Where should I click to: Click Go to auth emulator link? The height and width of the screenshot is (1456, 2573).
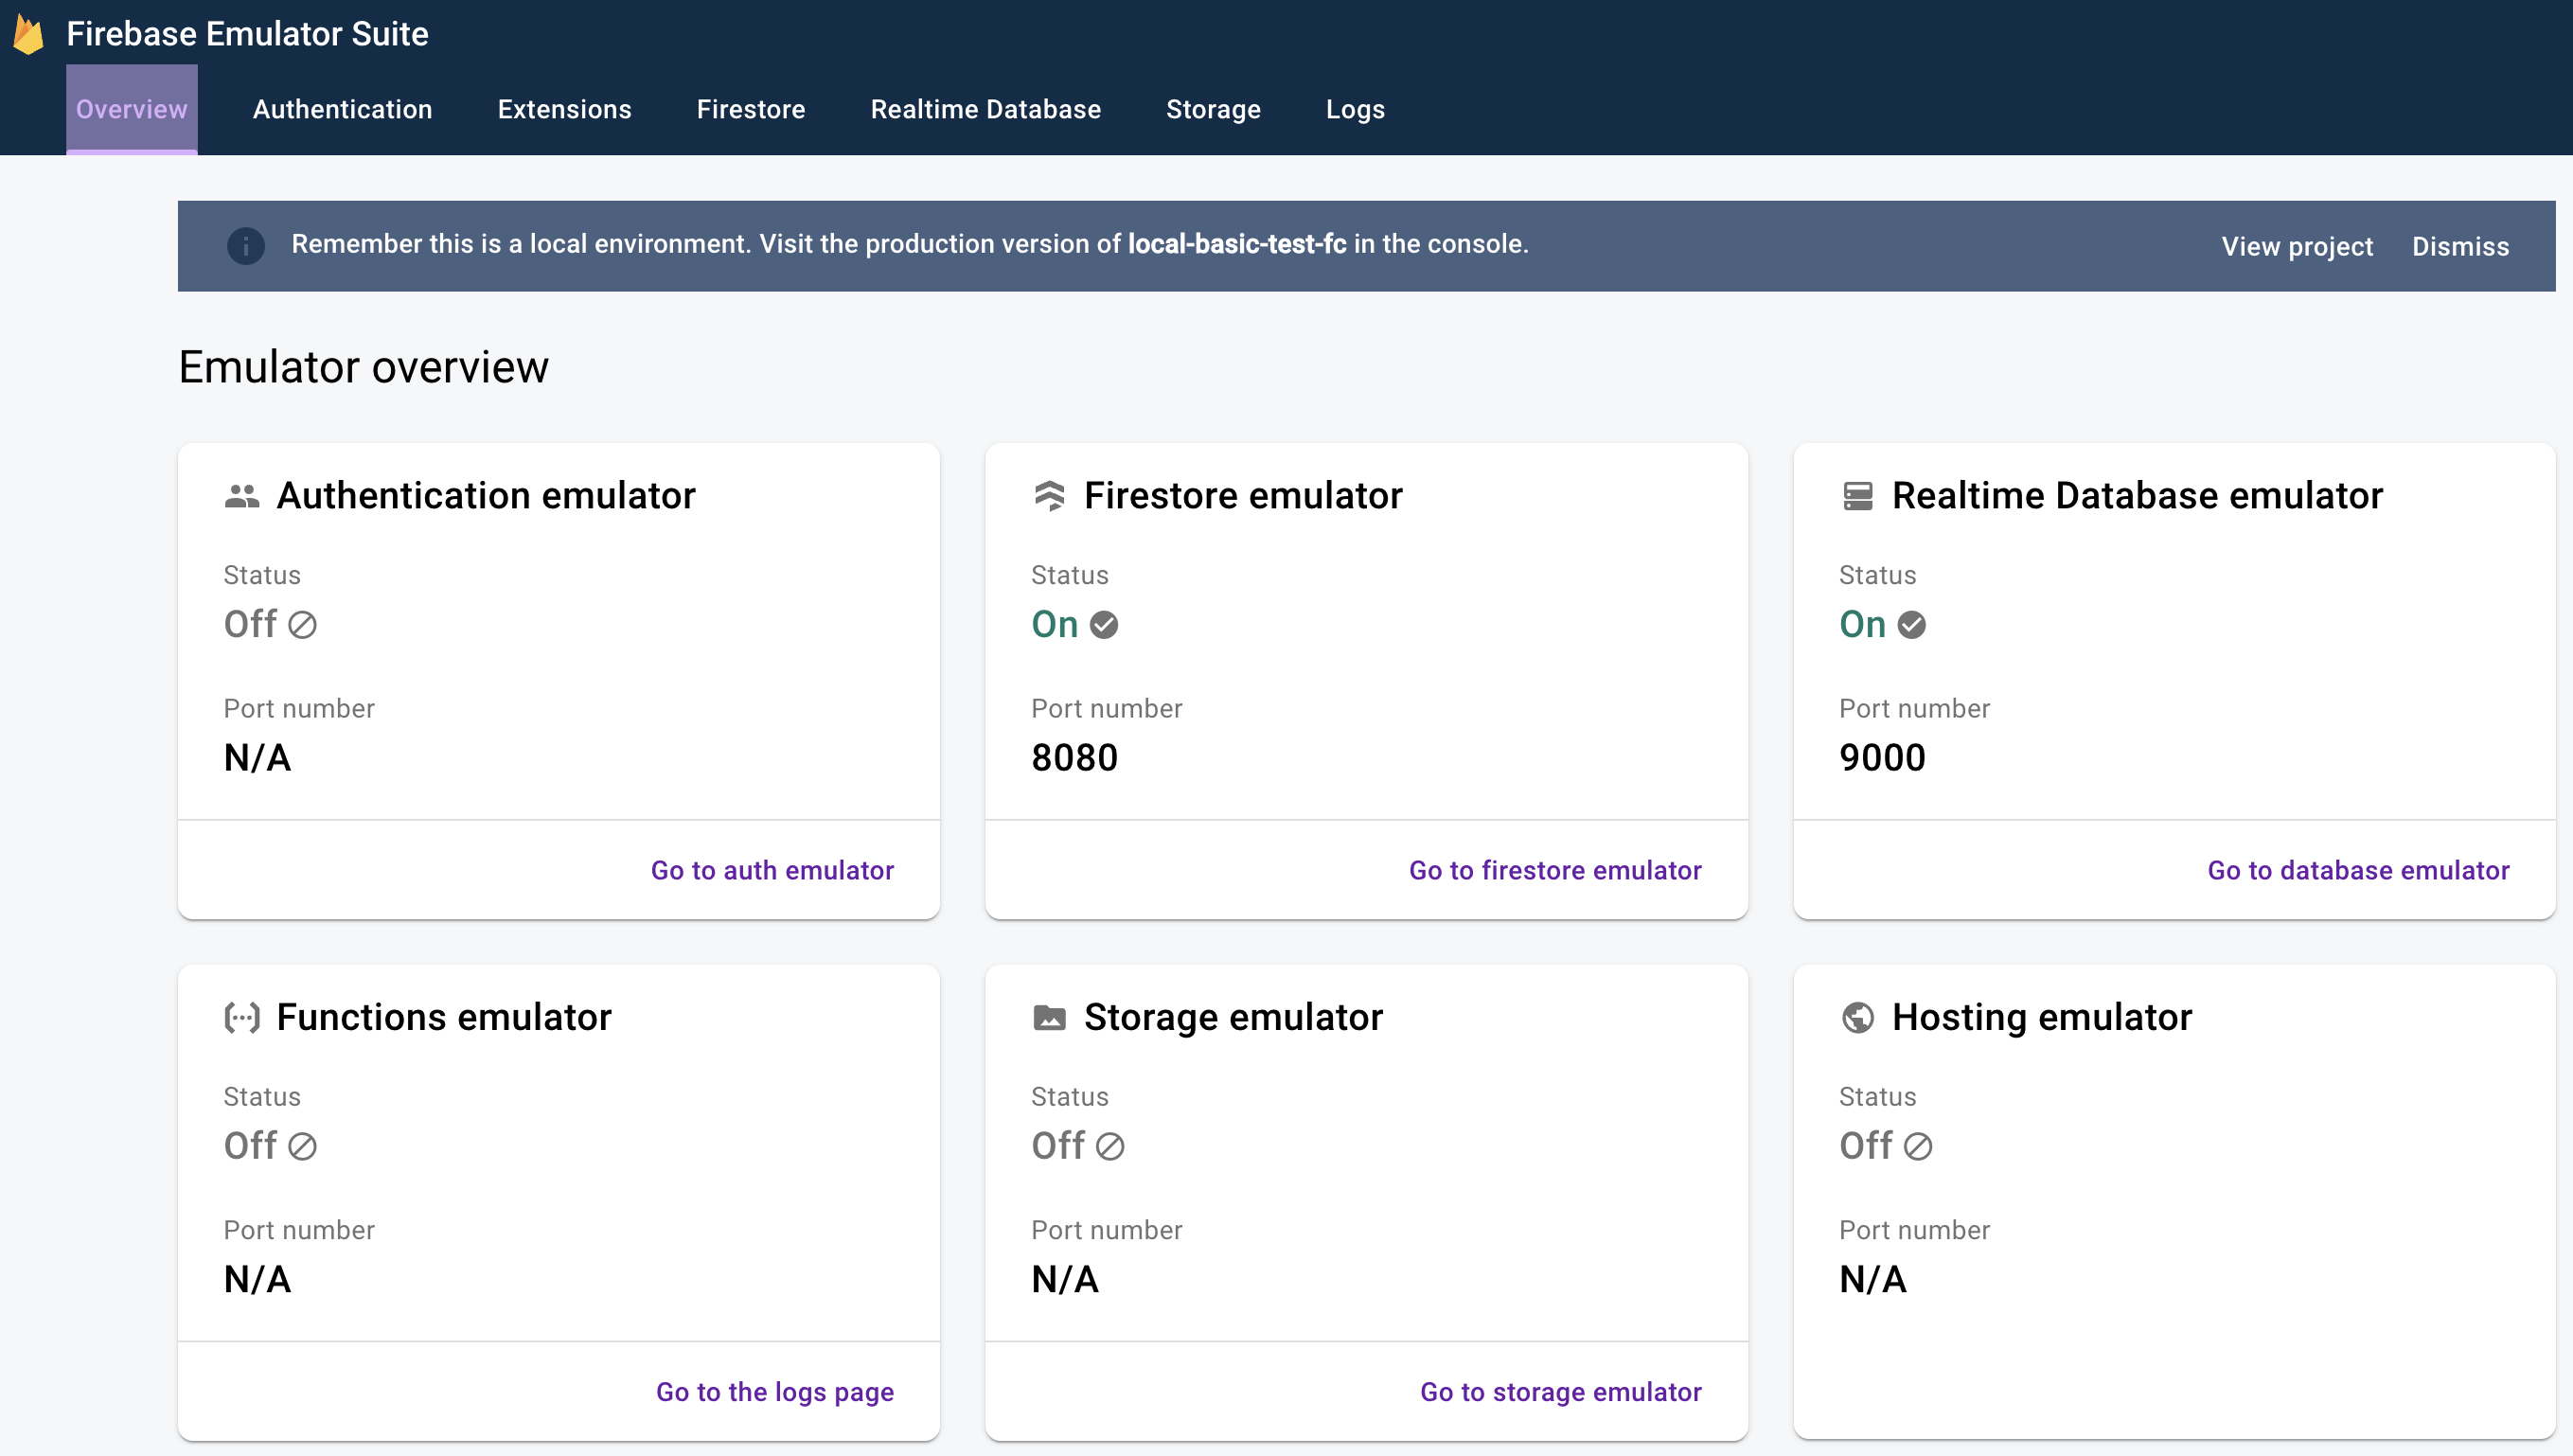[x=772, y=870]
